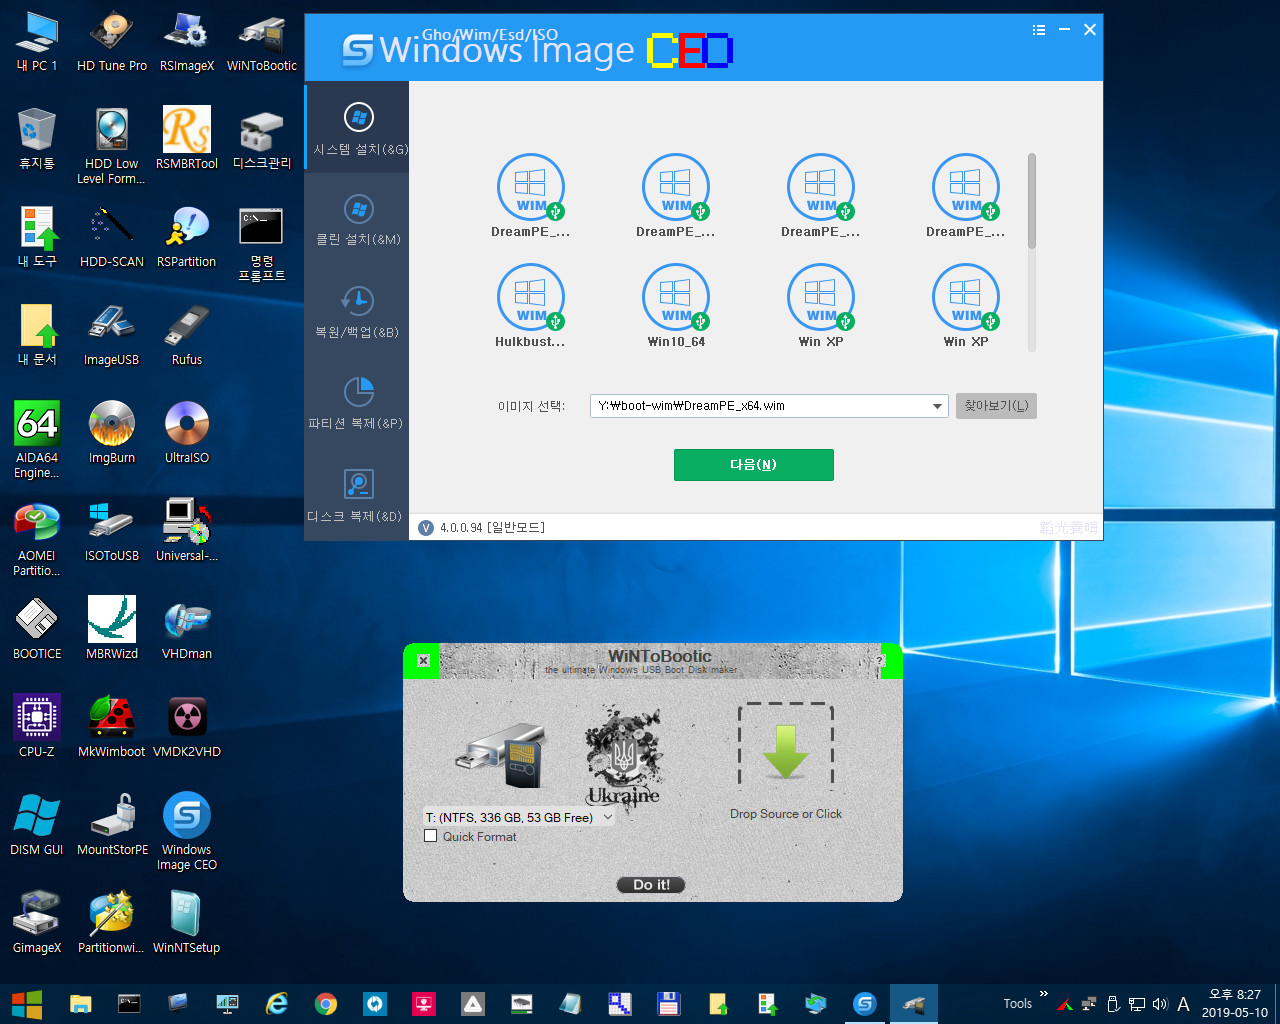Click Drop Source or Click area
This screenshot has height=1024, width=1280.
pos(786,762)
